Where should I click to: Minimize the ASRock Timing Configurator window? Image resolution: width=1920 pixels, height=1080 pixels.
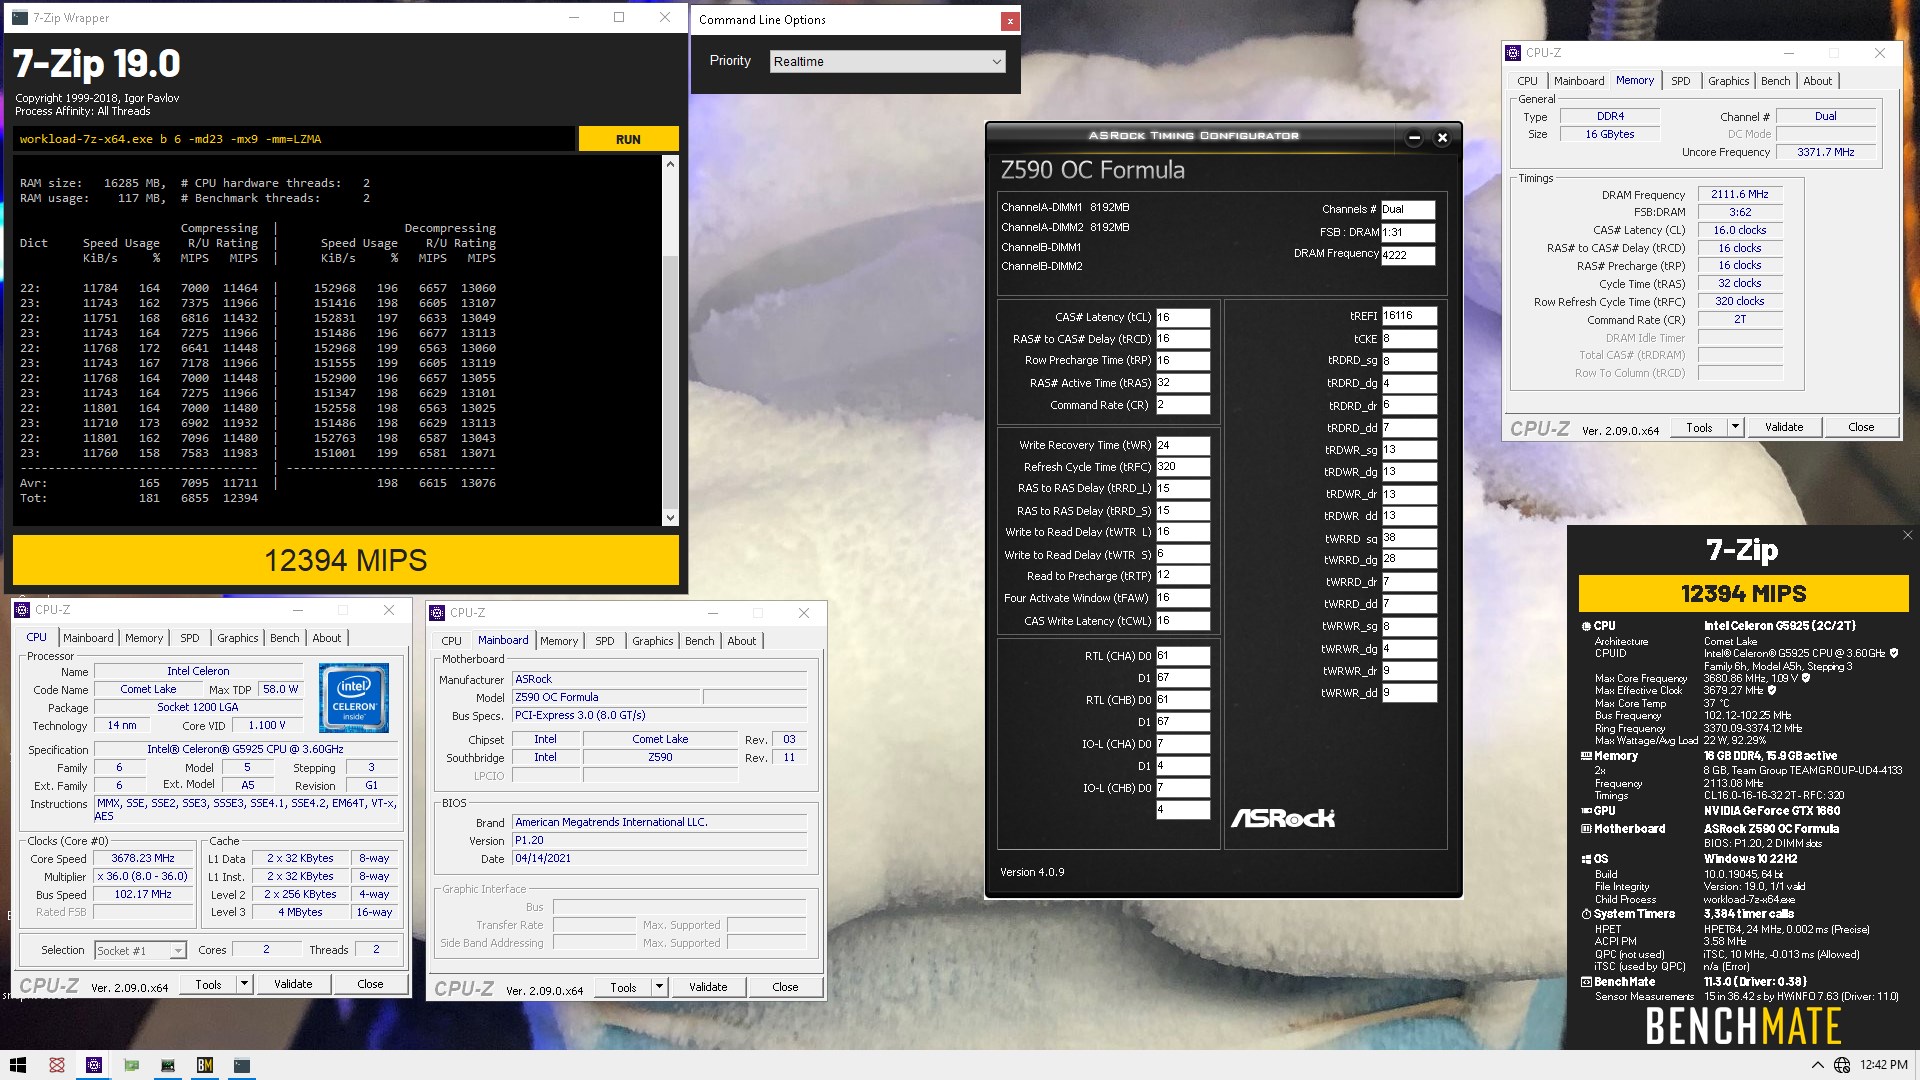(1414, 138)
